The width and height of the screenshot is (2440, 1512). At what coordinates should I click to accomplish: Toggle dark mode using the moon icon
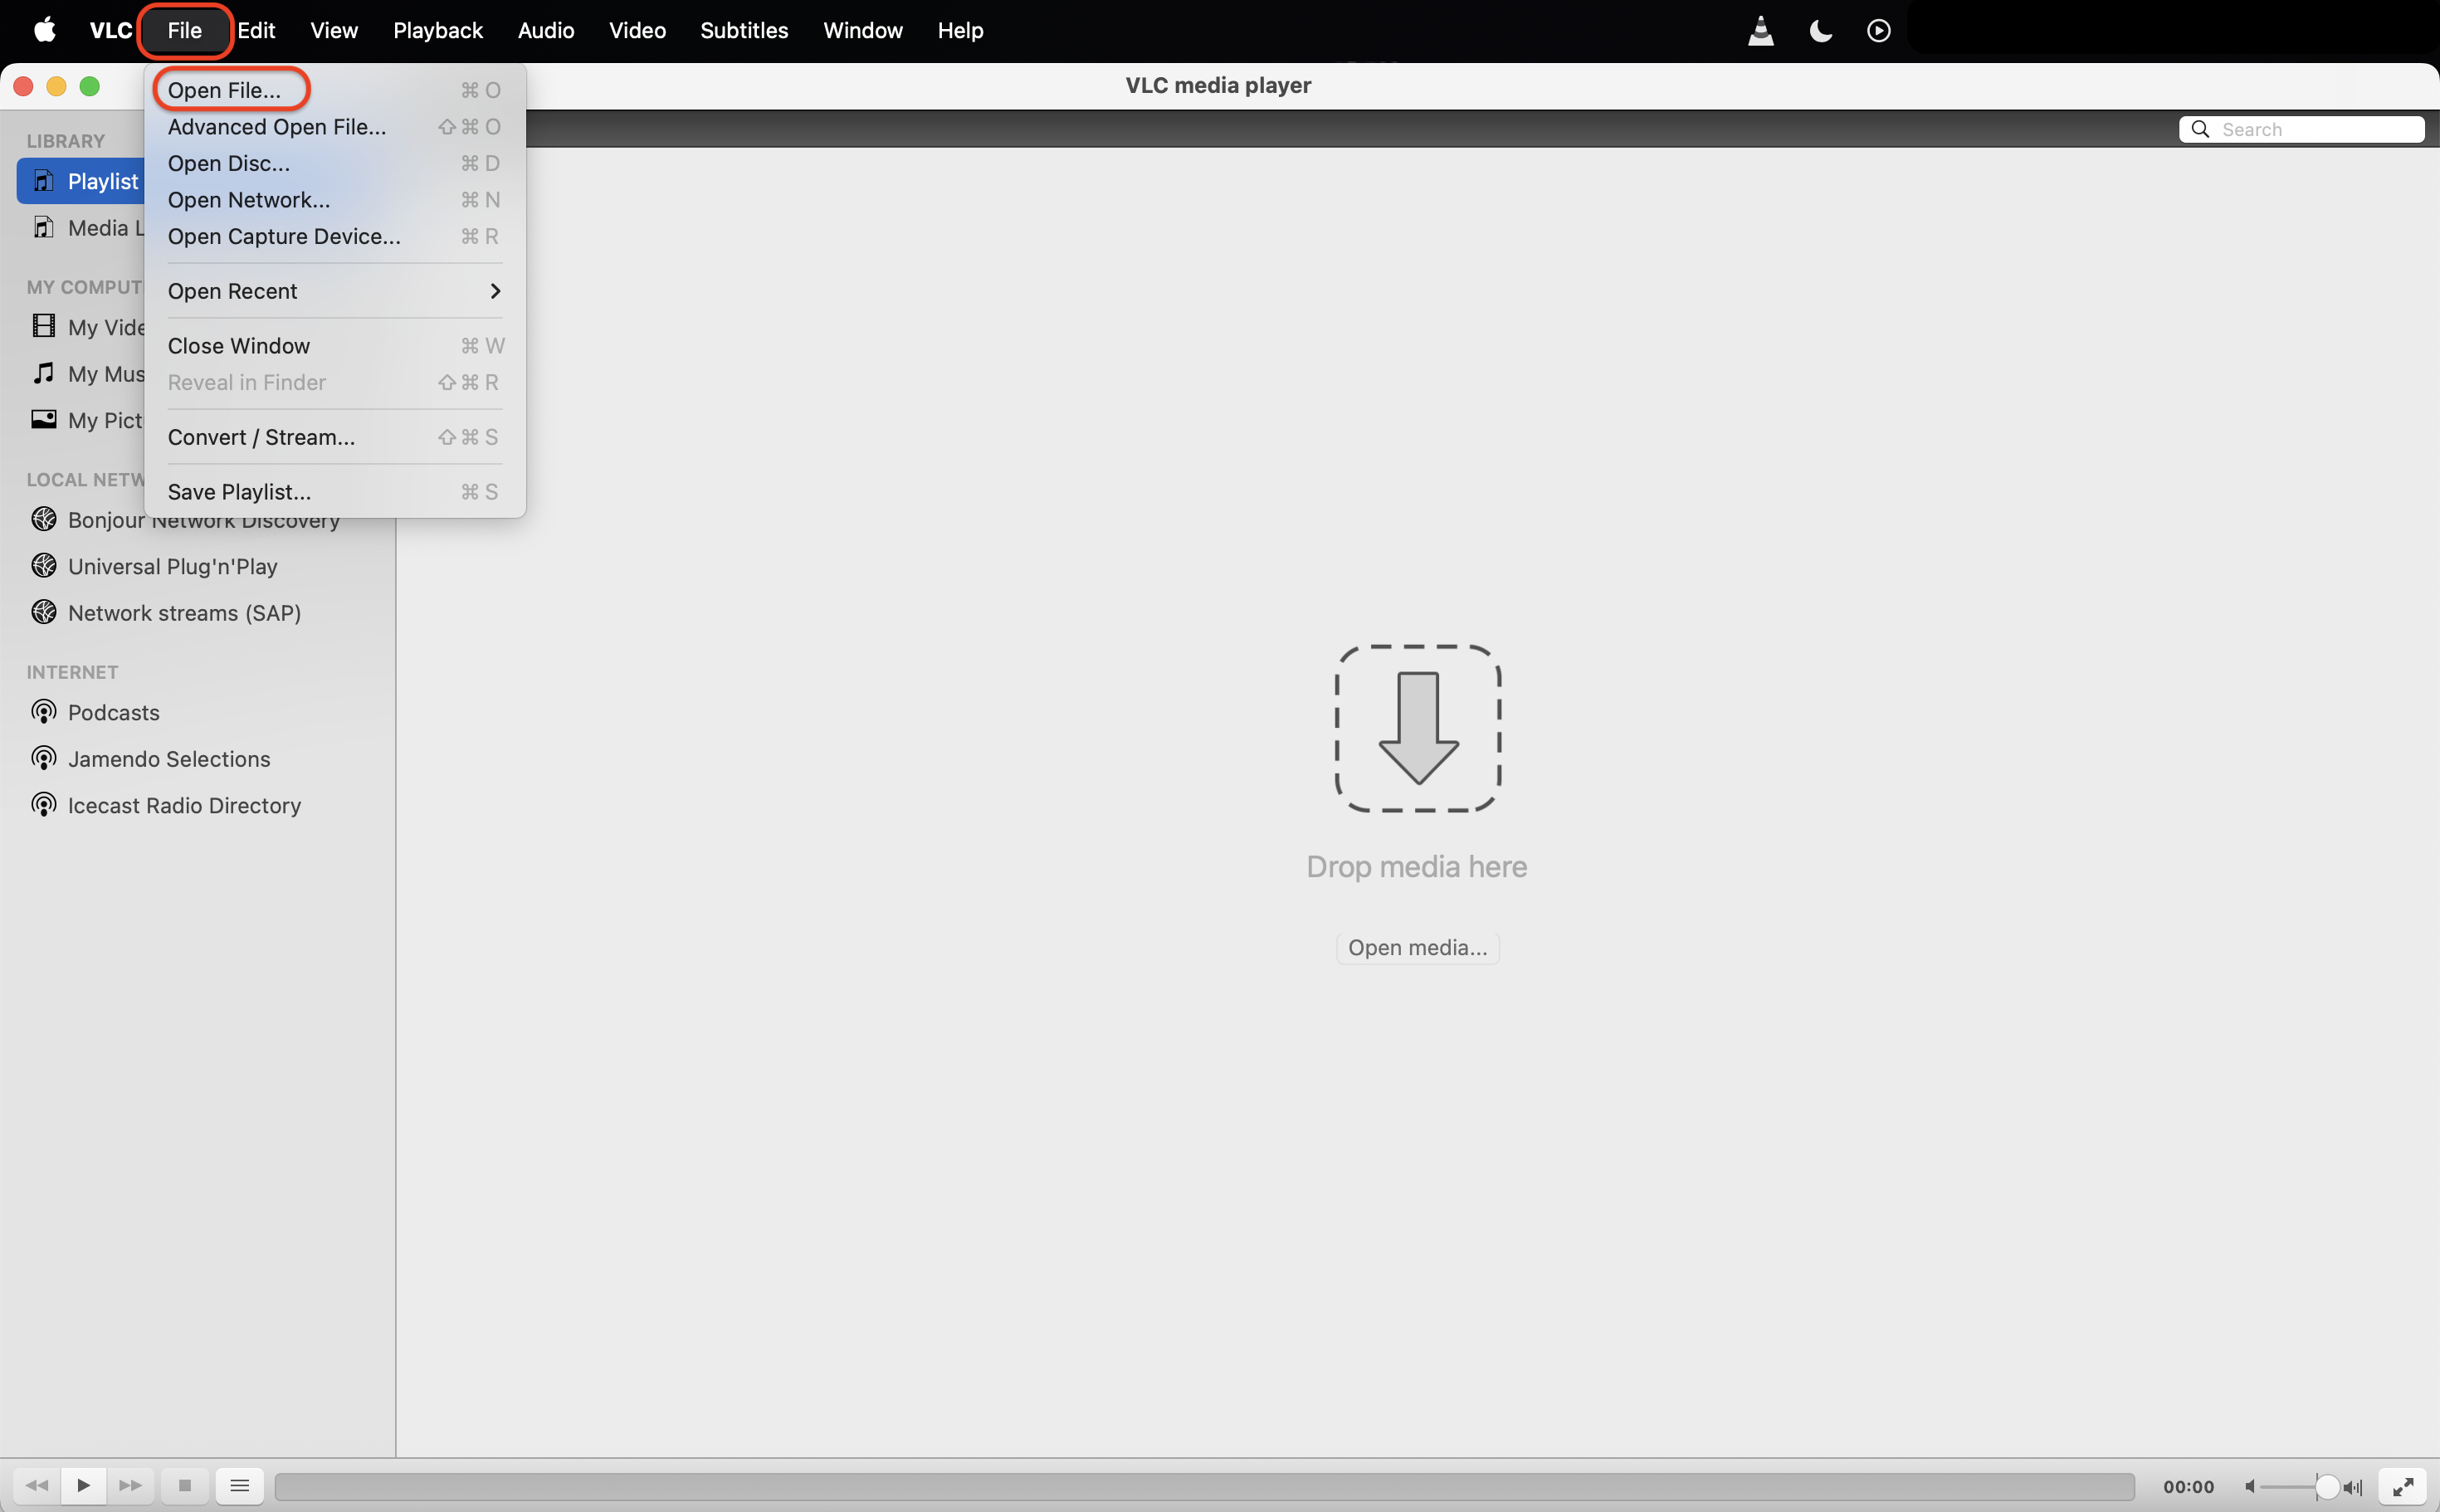tap(1818, 30)
